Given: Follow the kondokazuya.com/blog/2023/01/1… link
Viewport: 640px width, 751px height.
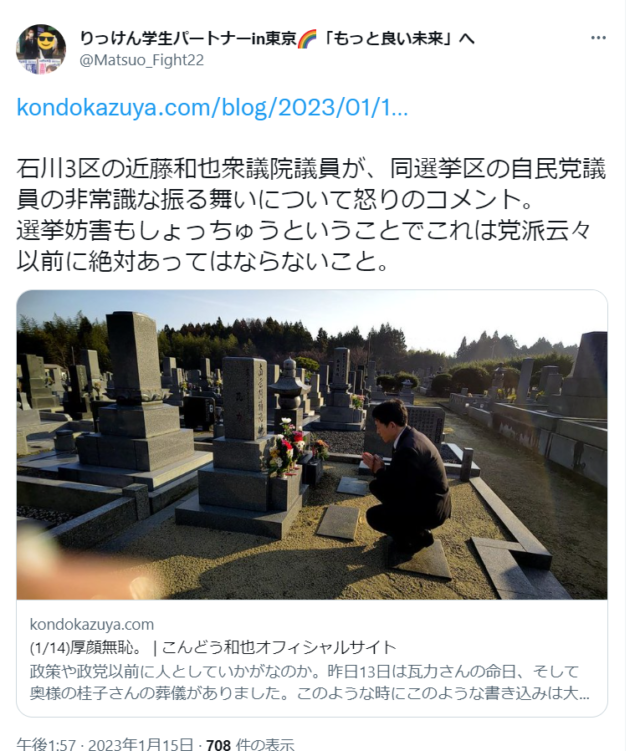Looking at the screenshot, I should coord(212,108).
